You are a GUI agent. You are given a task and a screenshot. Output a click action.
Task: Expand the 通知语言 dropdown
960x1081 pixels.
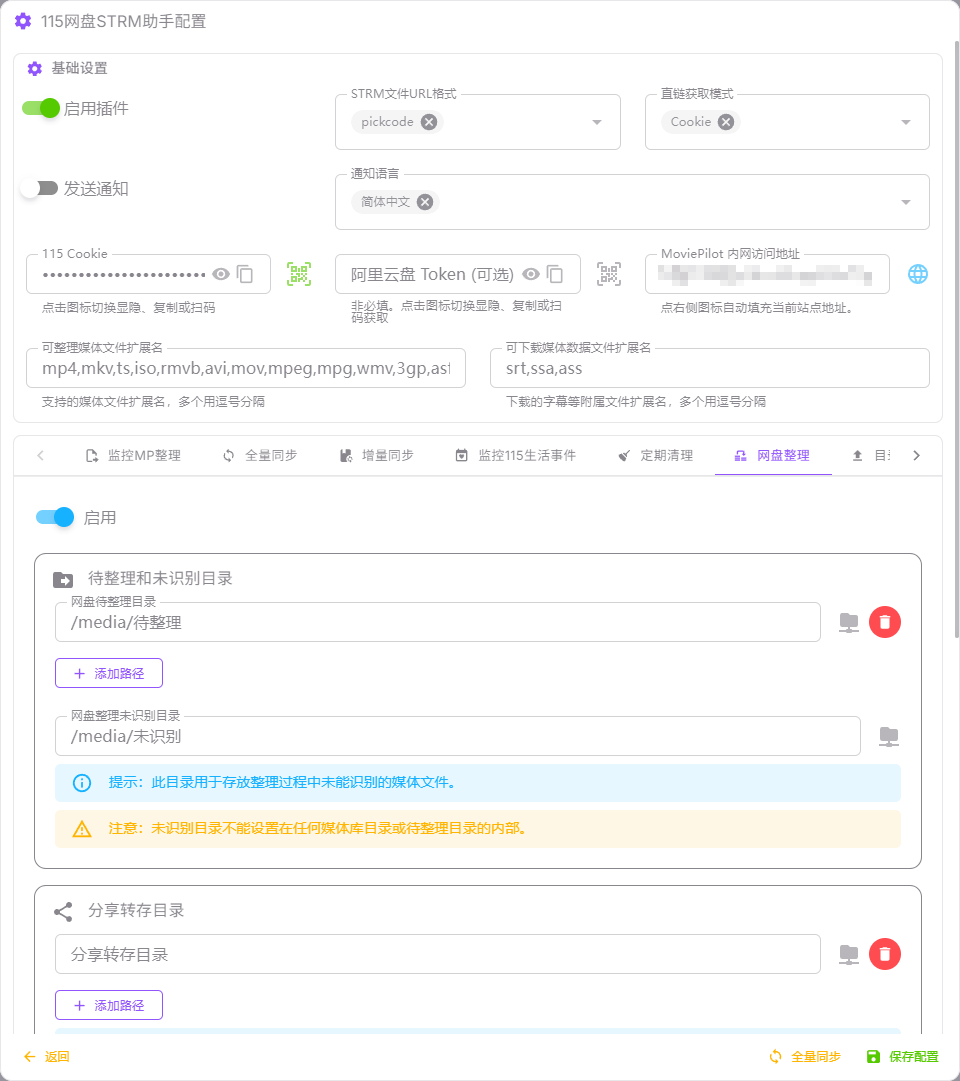[x=906, y=202]
